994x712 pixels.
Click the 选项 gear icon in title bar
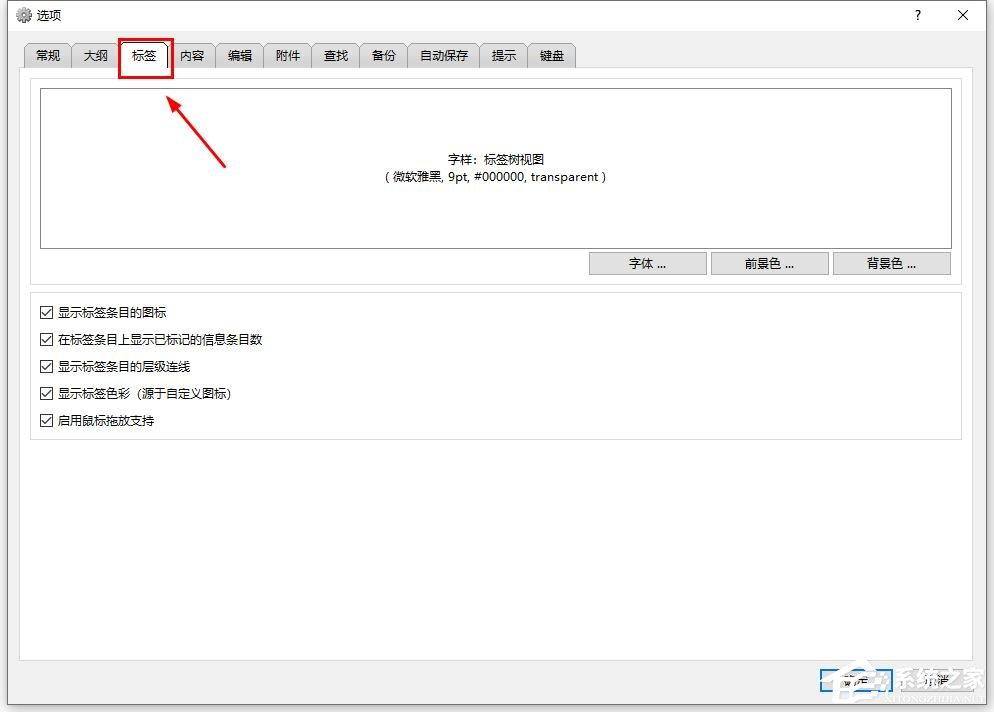coord(23,15)
